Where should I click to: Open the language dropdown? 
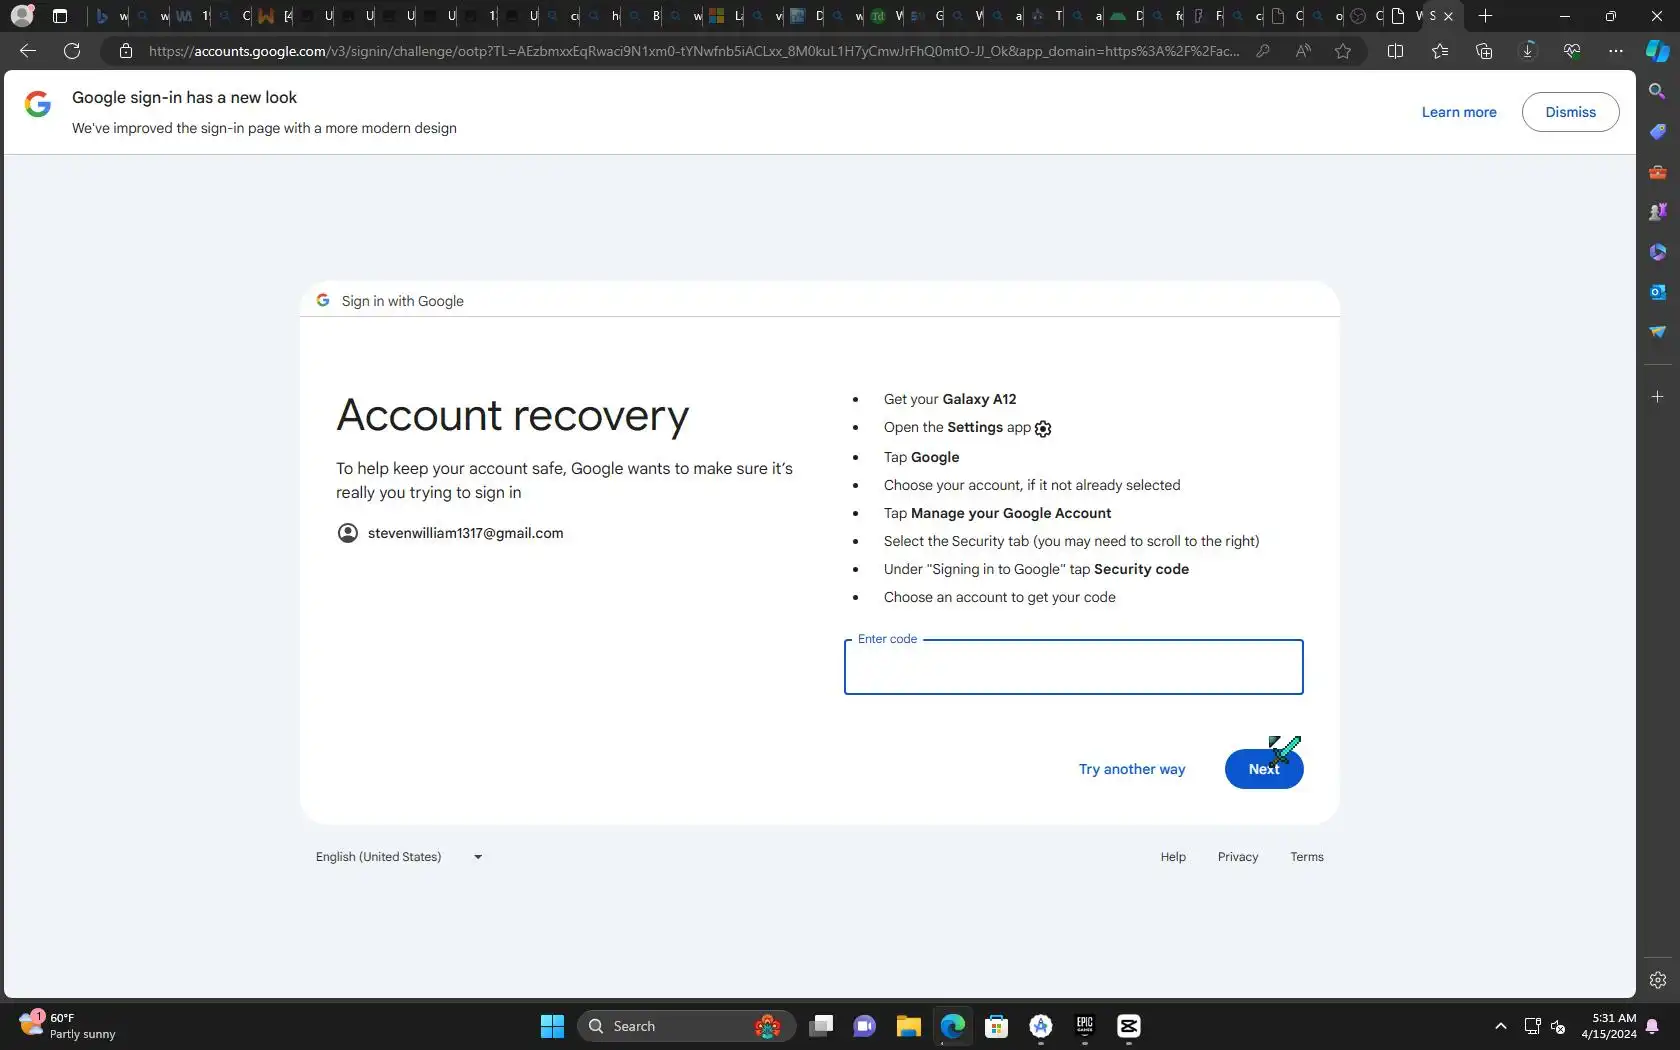point(400,857)
